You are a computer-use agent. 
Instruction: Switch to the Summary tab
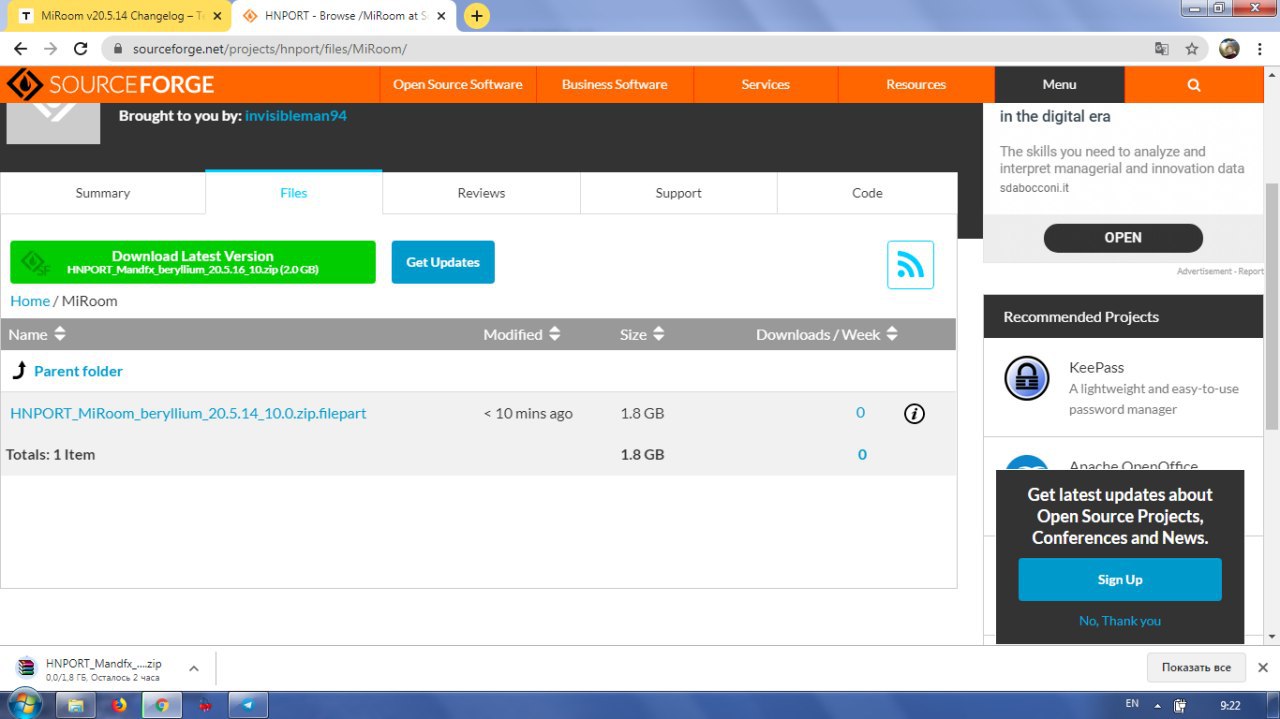tap(103, 193)
